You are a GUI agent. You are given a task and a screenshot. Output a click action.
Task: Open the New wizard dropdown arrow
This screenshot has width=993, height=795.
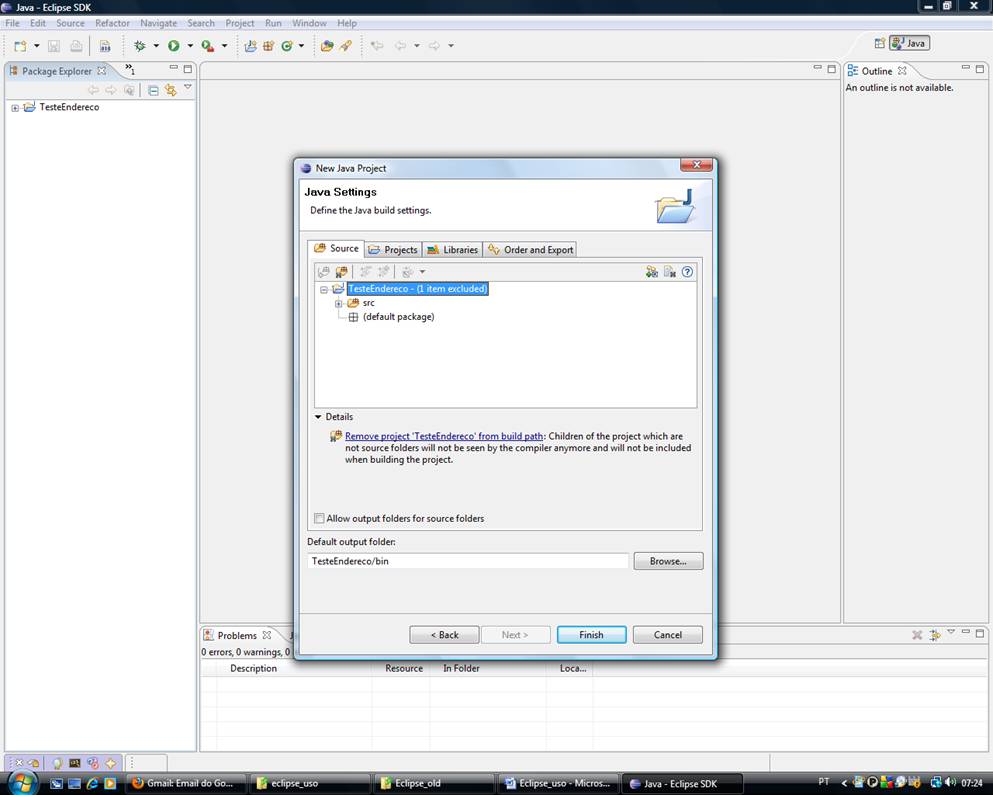tap(37, 46)
